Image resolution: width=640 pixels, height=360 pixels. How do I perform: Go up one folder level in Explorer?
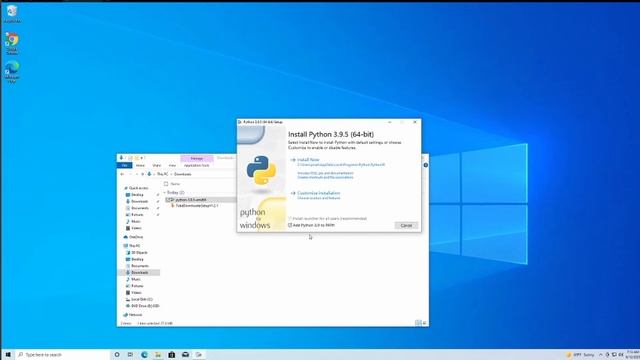[142, 174]
